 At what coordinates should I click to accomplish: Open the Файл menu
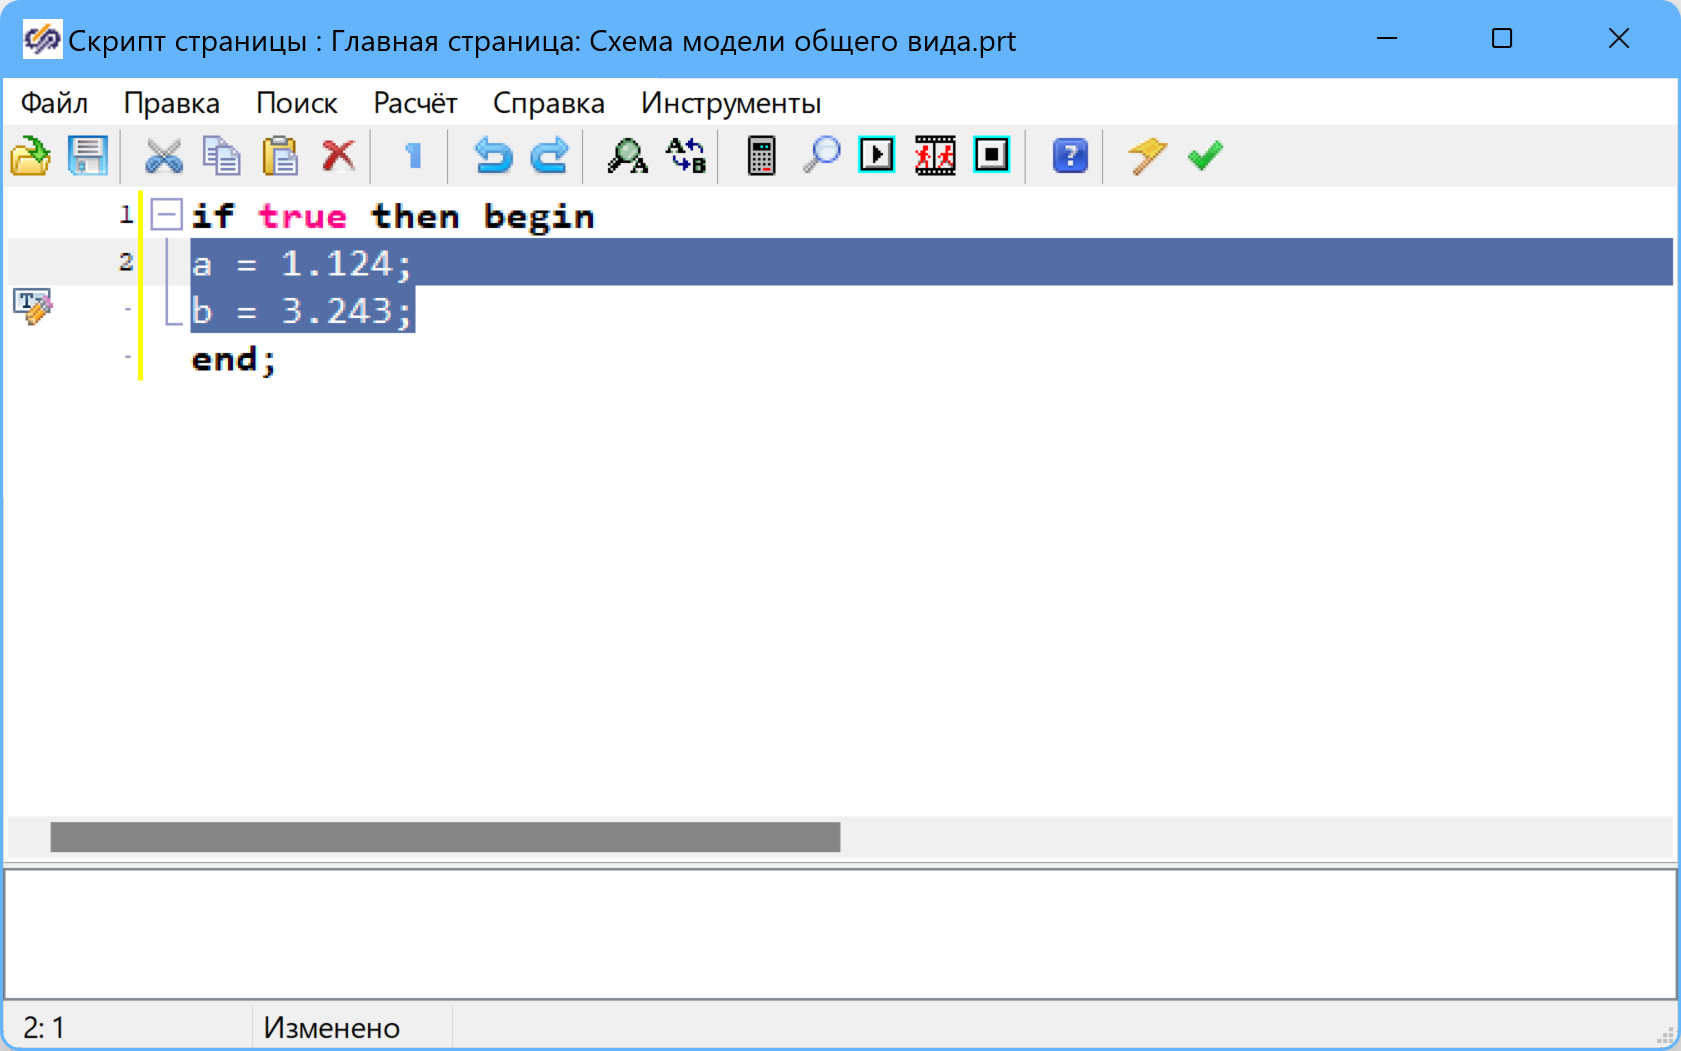[54, 103]
